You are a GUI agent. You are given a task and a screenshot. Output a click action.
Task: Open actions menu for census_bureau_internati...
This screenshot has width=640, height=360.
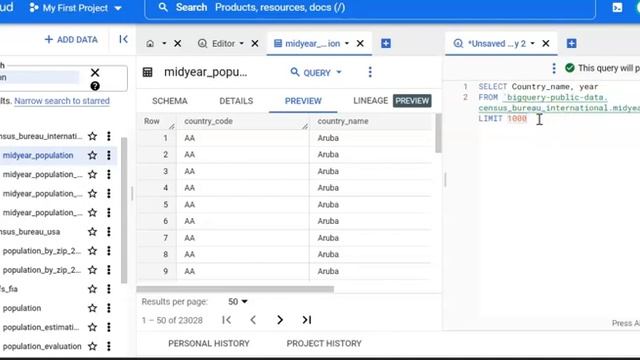109,136
